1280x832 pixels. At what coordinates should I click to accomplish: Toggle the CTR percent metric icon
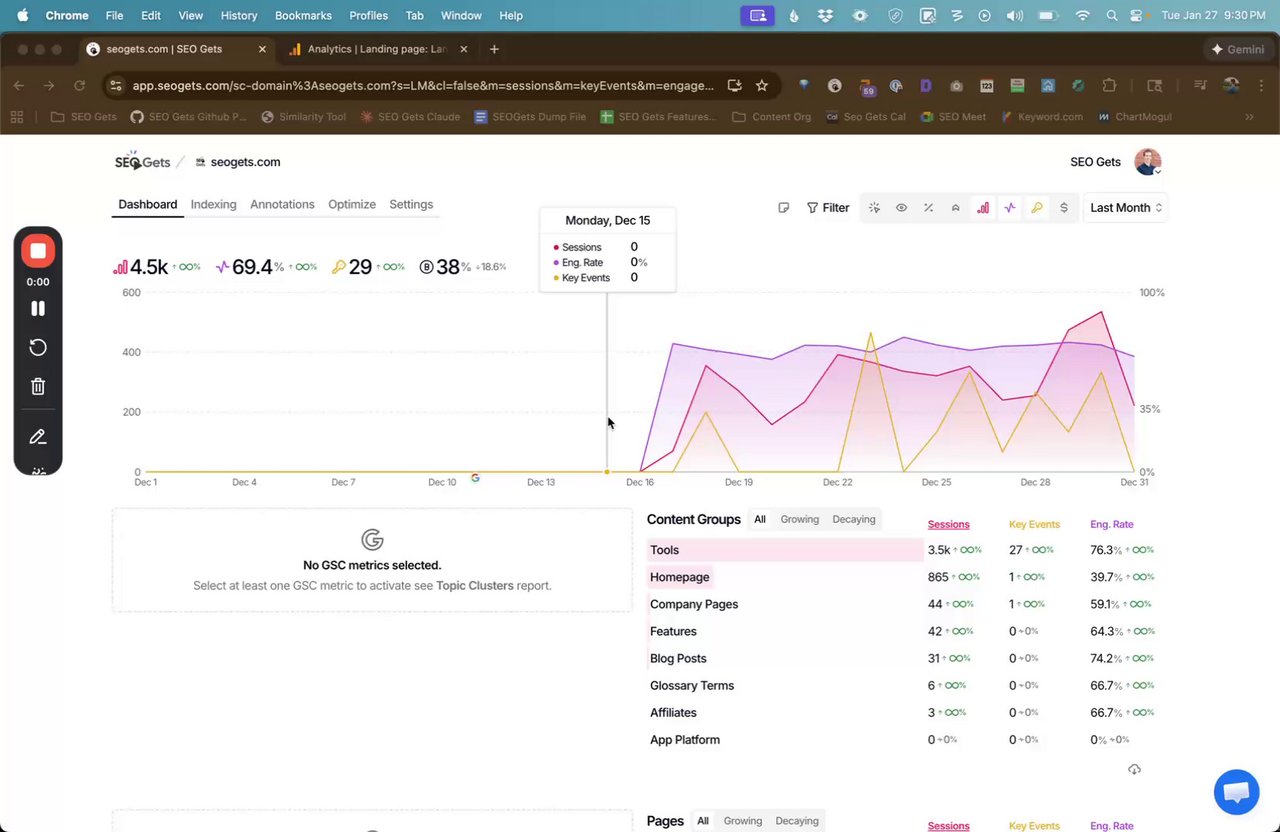pyautogui.click(x=928, y=208)
